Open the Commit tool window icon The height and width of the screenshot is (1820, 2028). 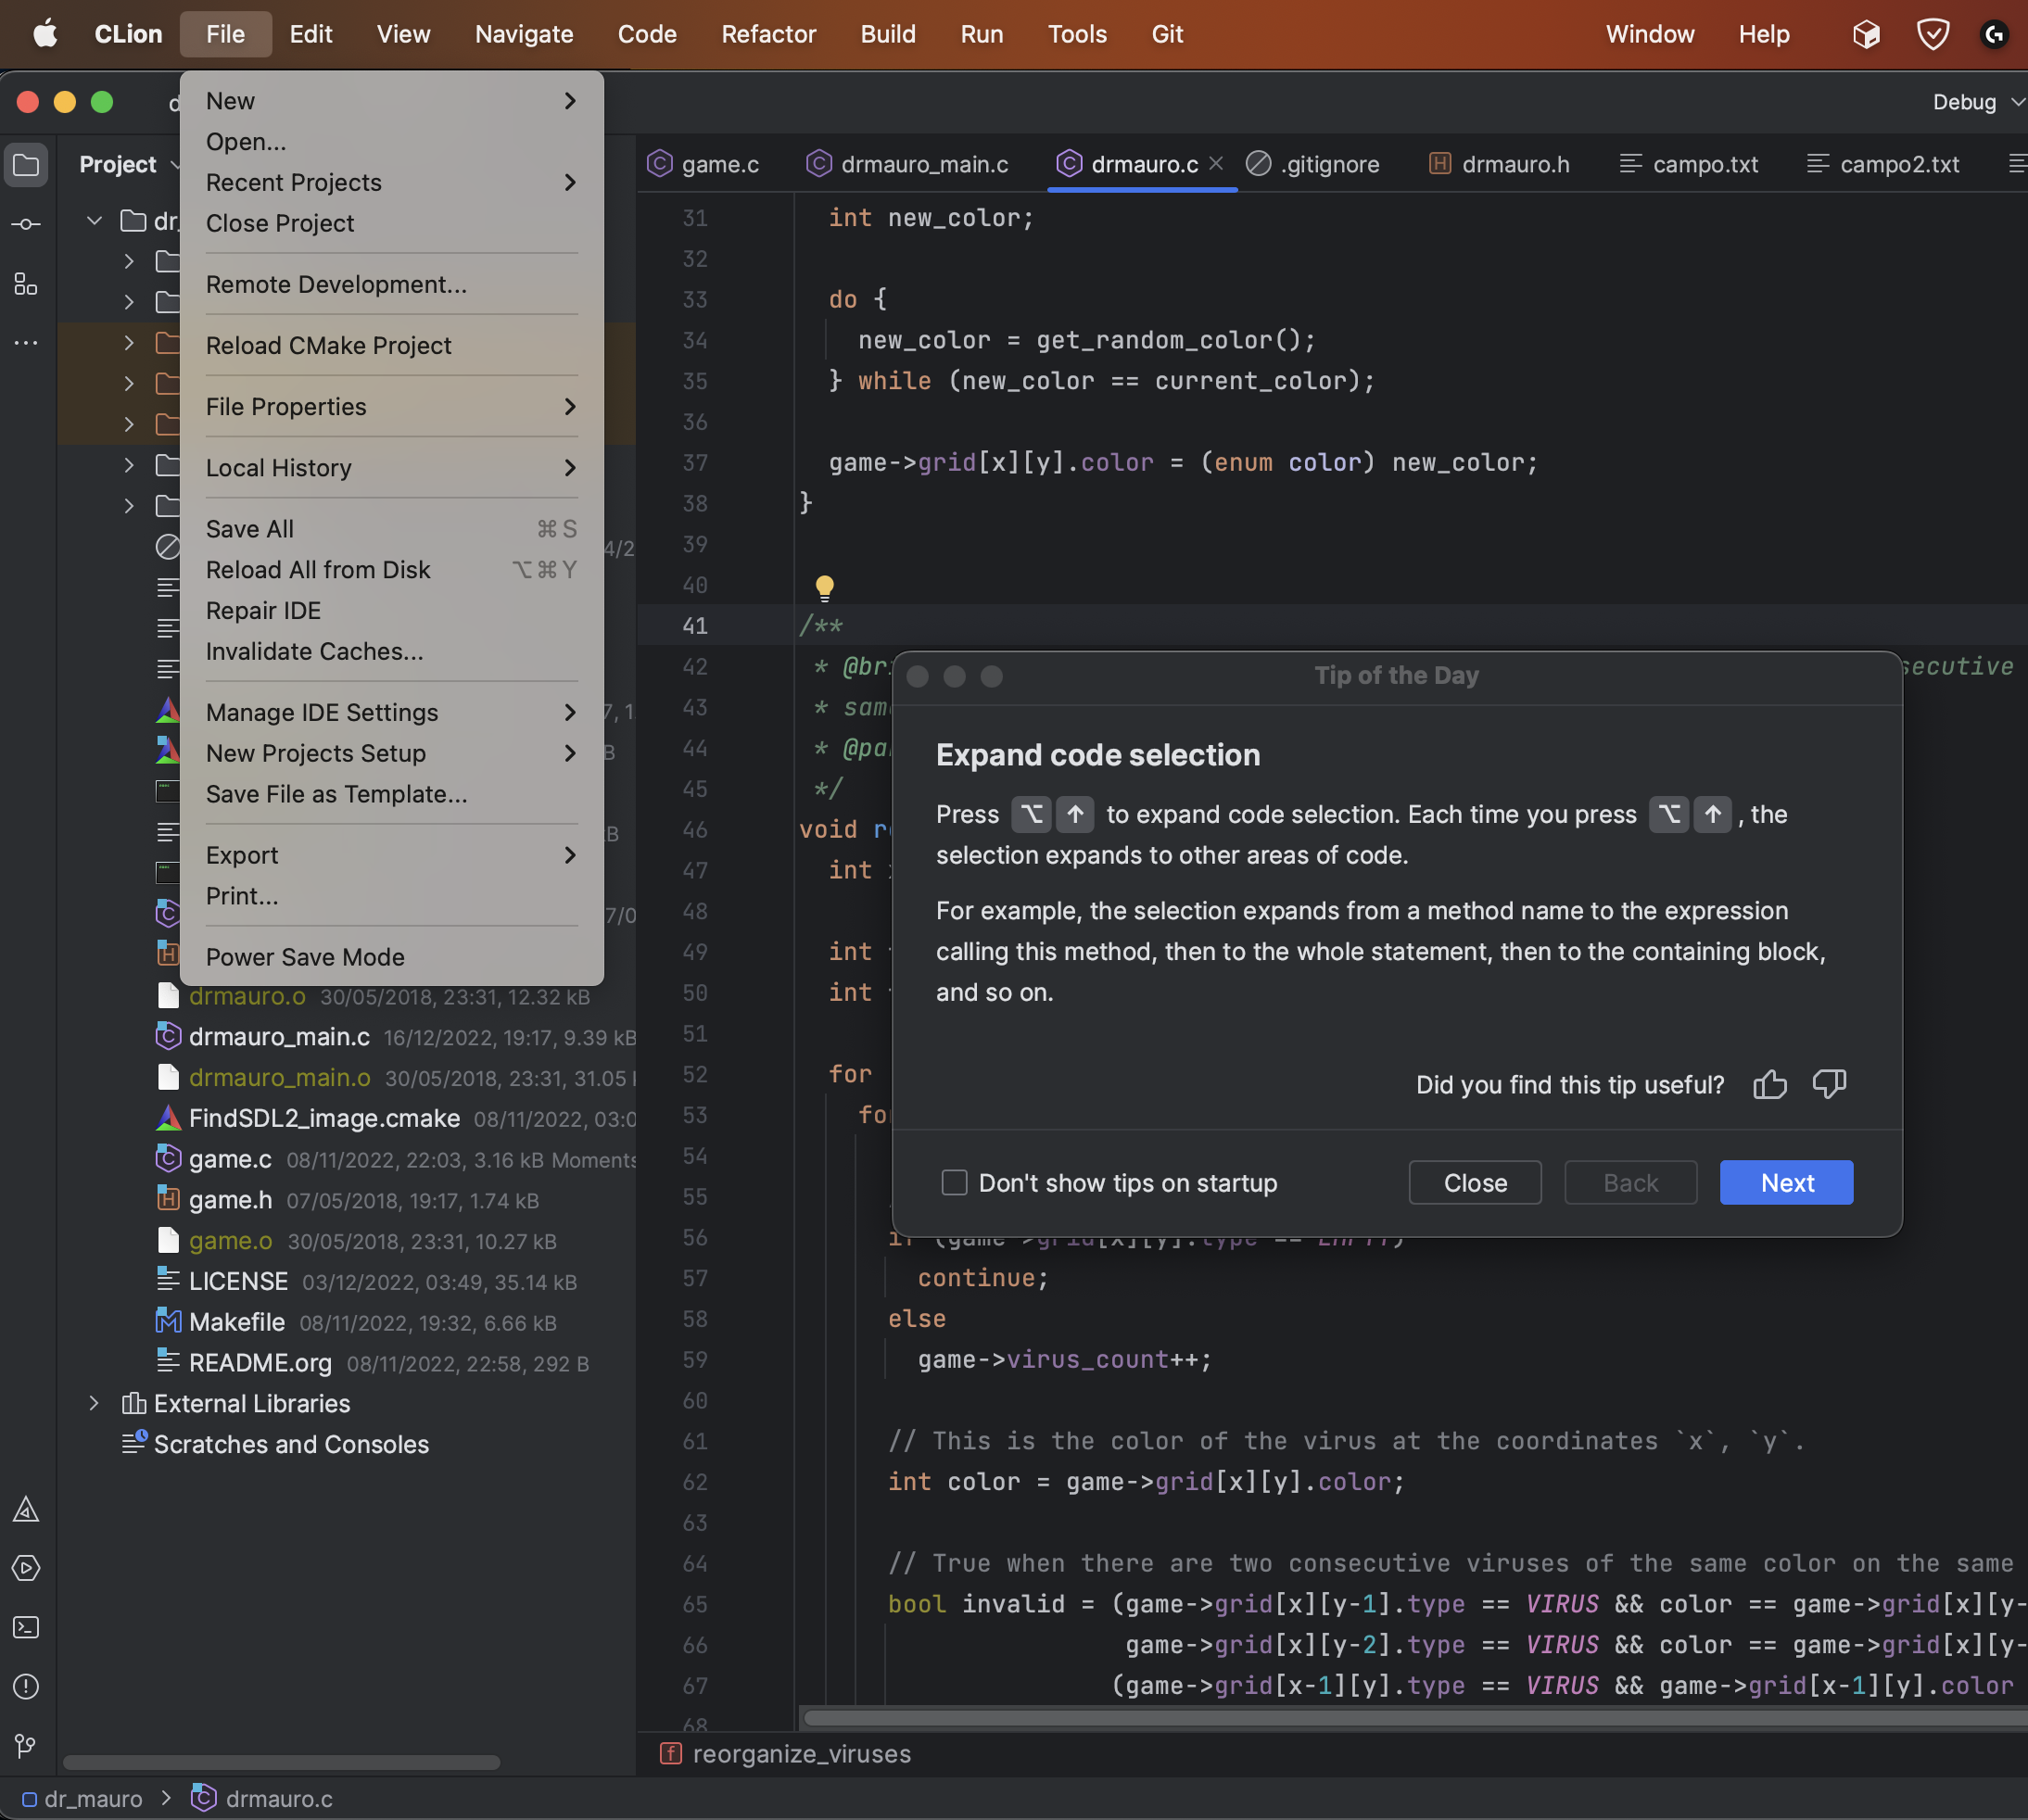[x=26, y=224]
